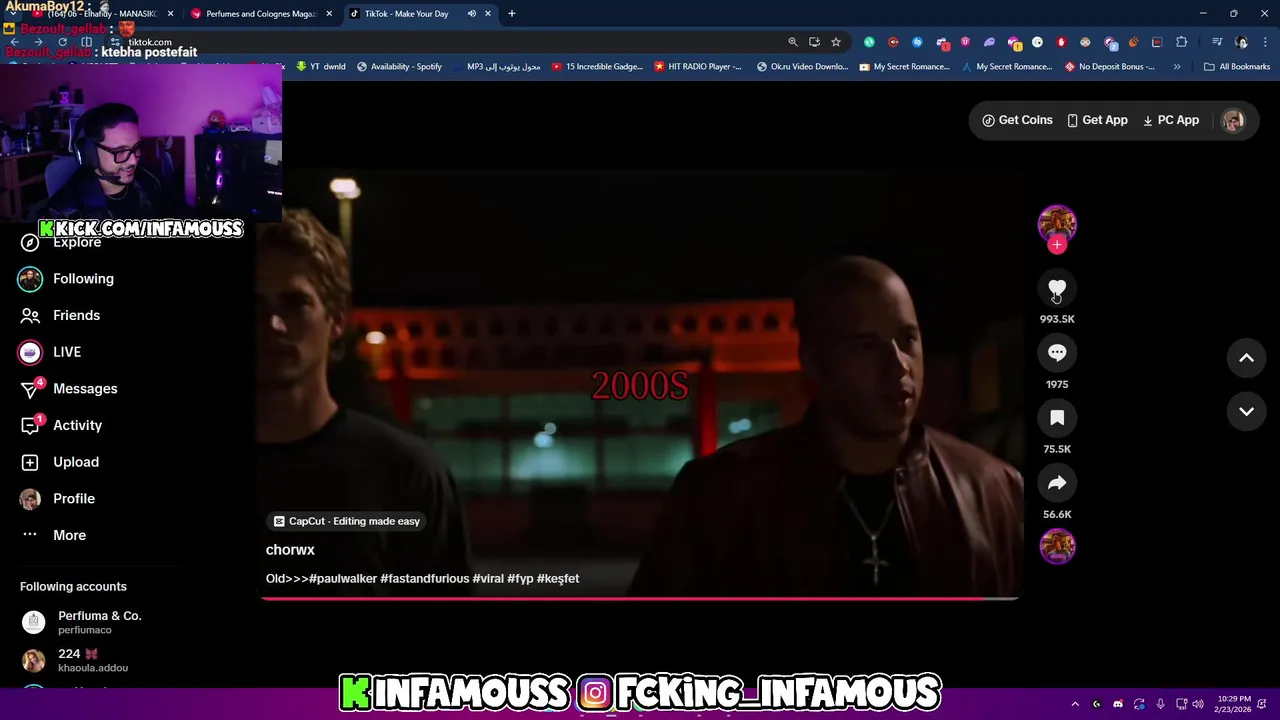Show hidden system tray icons

(1075, 704)
